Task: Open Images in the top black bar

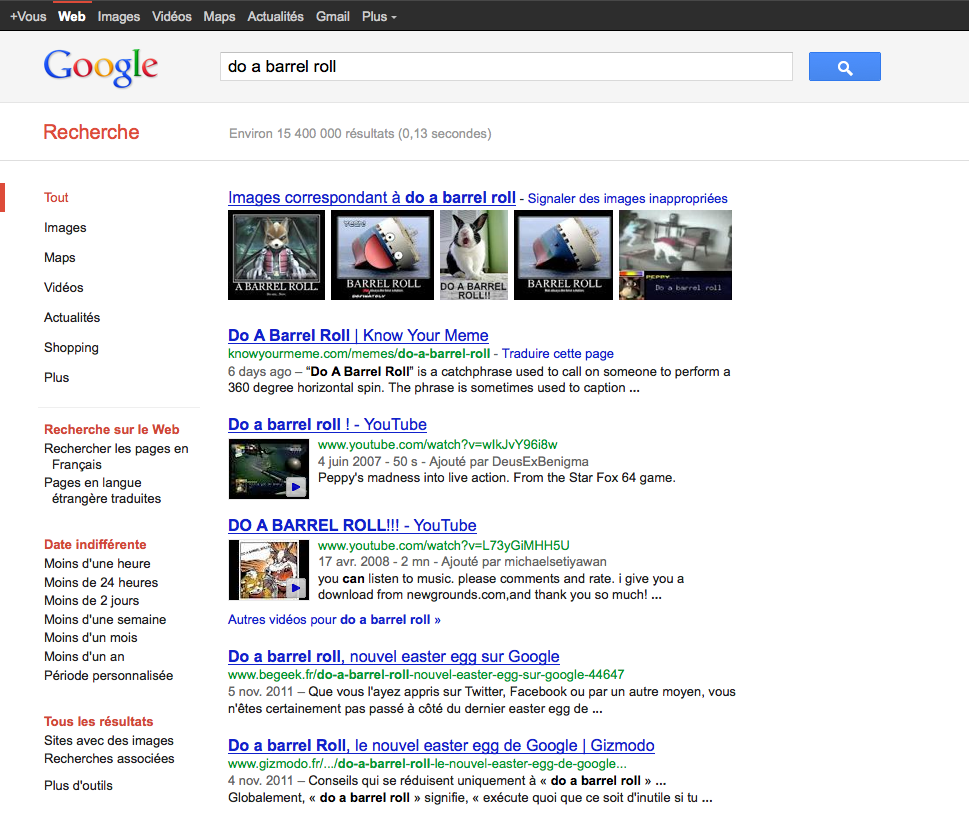Action: click(119, 17)
